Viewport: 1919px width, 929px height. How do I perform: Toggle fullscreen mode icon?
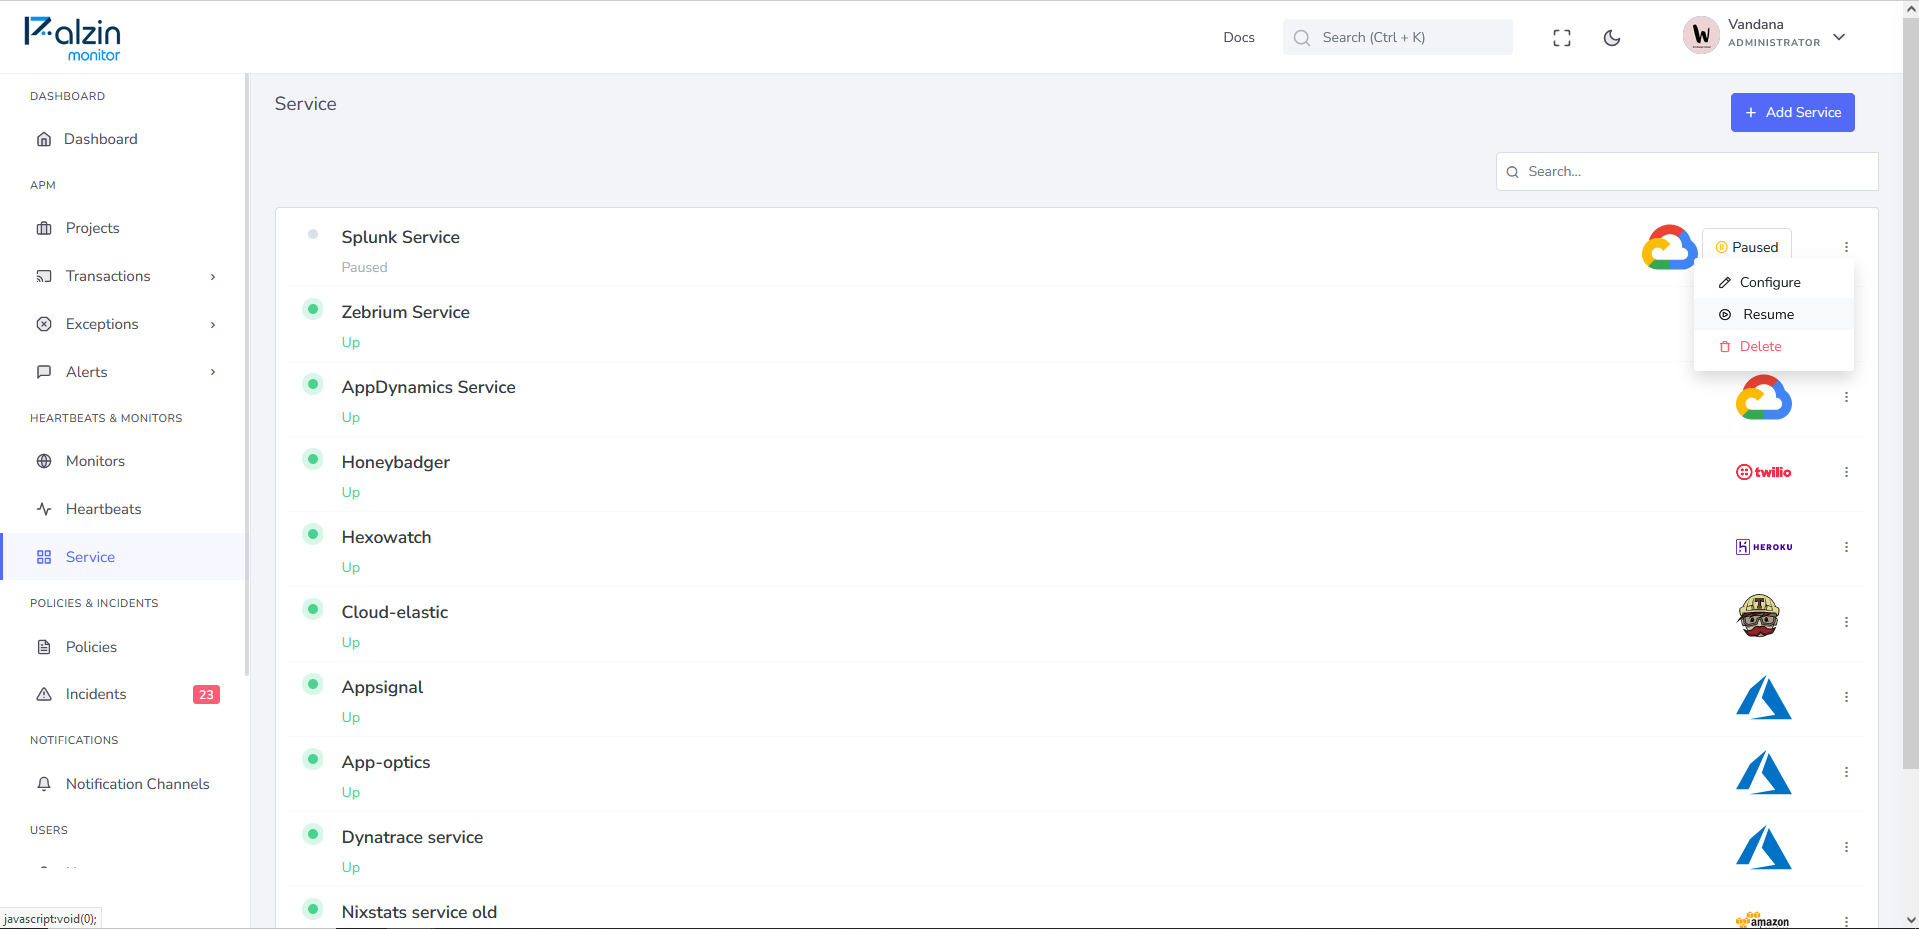[1562, 38]
